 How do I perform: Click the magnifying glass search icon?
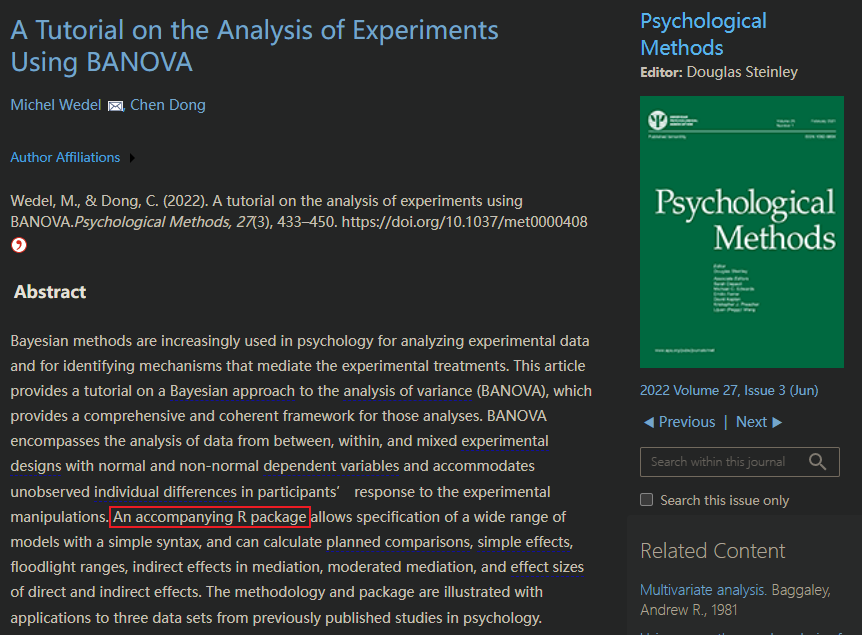[819, 461]
